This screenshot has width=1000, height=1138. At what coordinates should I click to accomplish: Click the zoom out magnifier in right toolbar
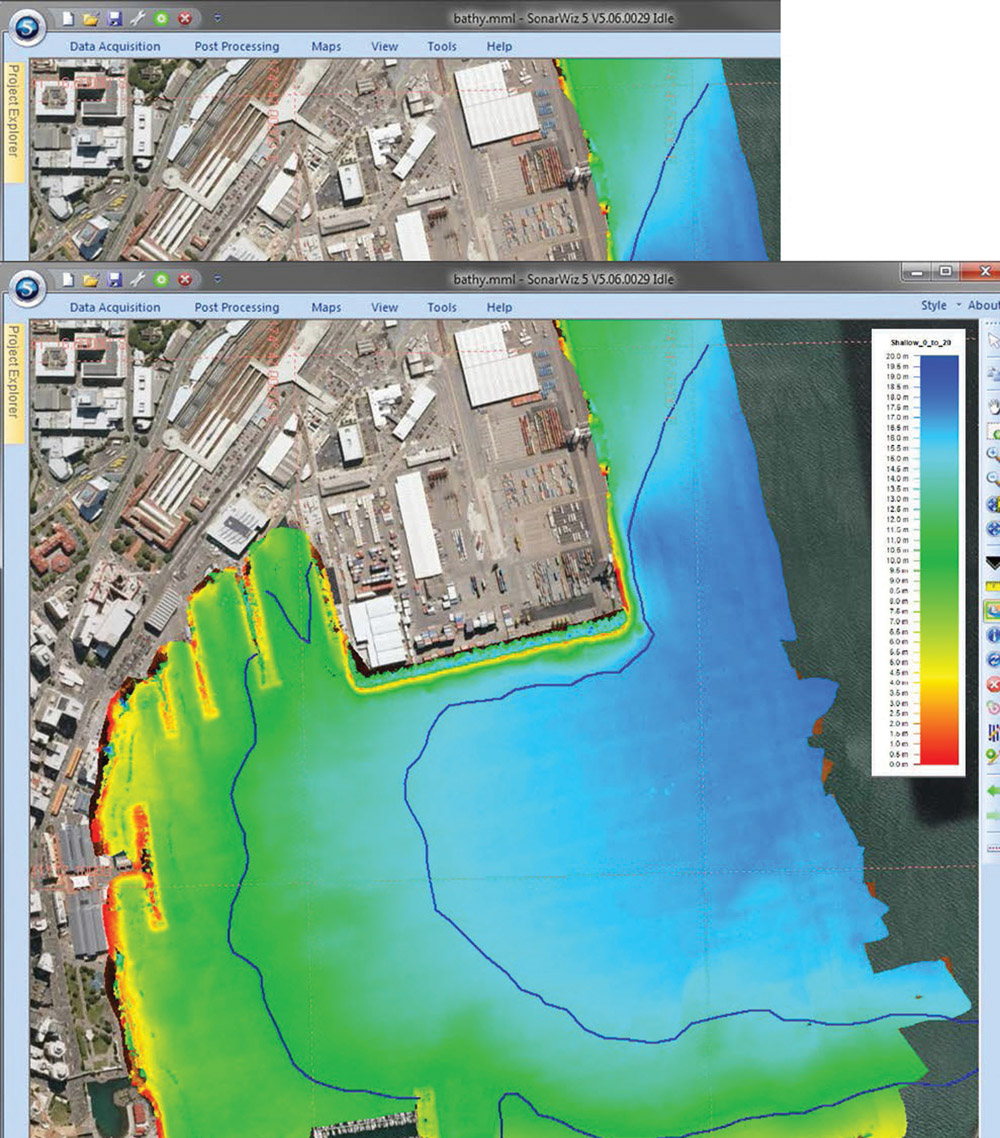993,478
